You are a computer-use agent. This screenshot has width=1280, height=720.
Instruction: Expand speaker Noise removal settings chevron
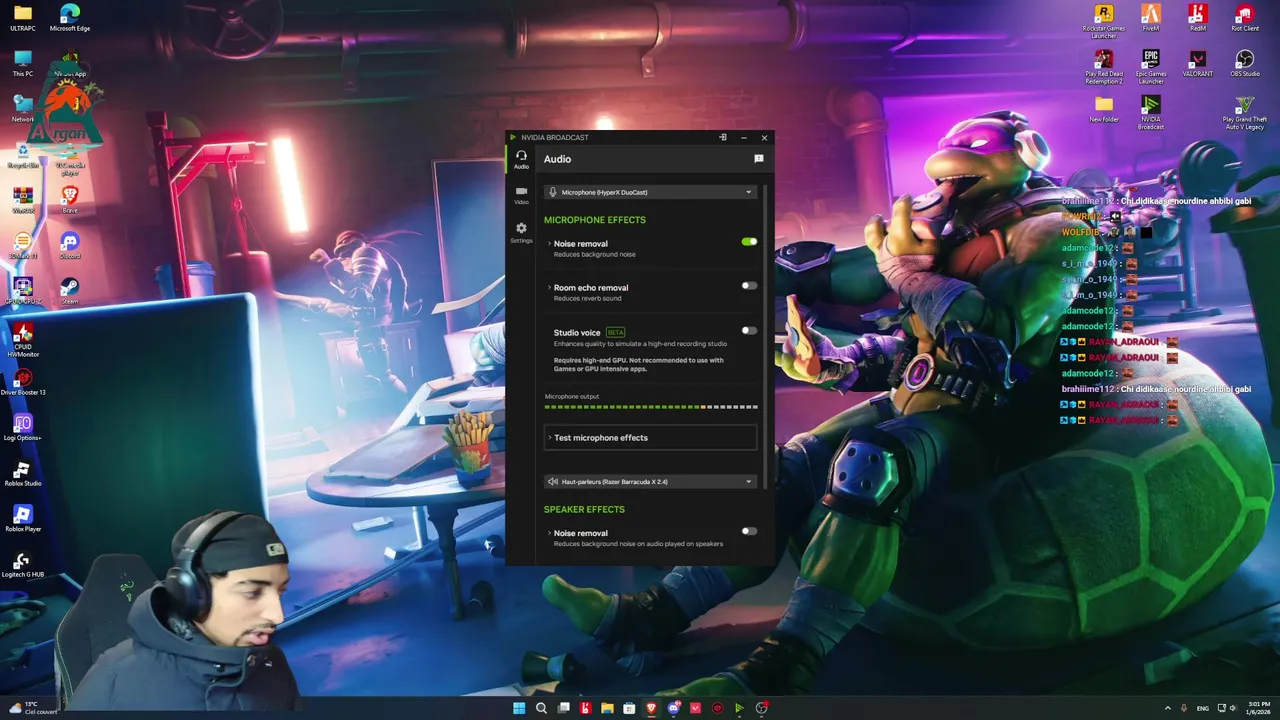pyautogui.click(x=549, y=533)
